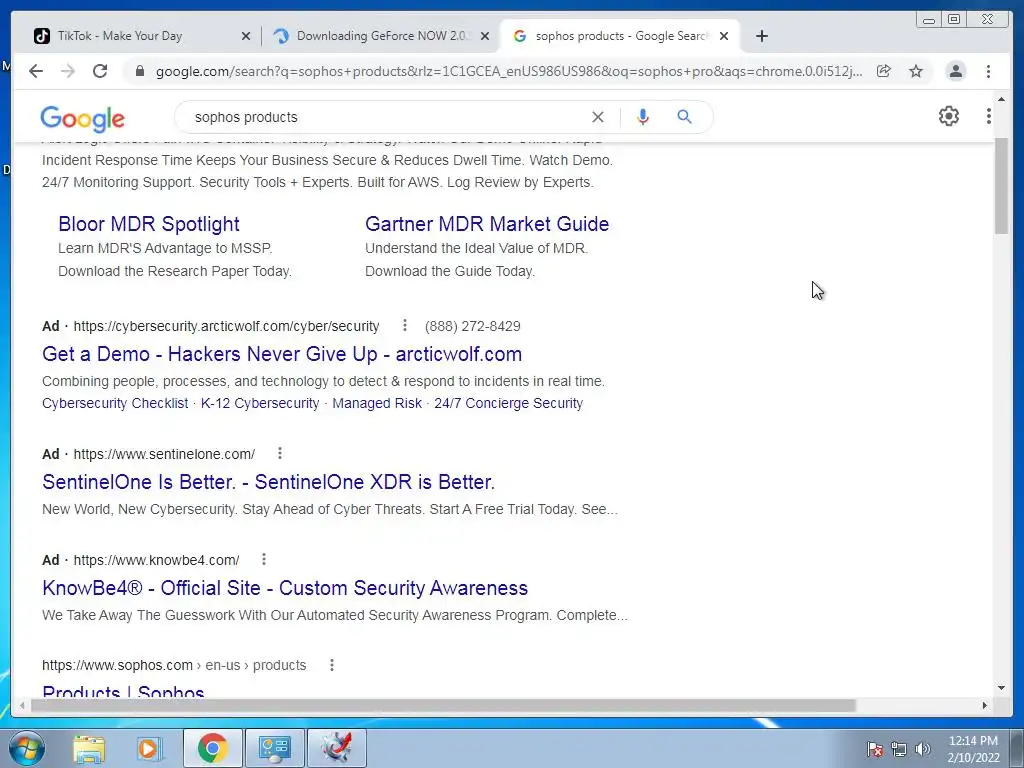Close the sophos products search tab
Screen dimensions: 1024x768
(x=724, y=37)
